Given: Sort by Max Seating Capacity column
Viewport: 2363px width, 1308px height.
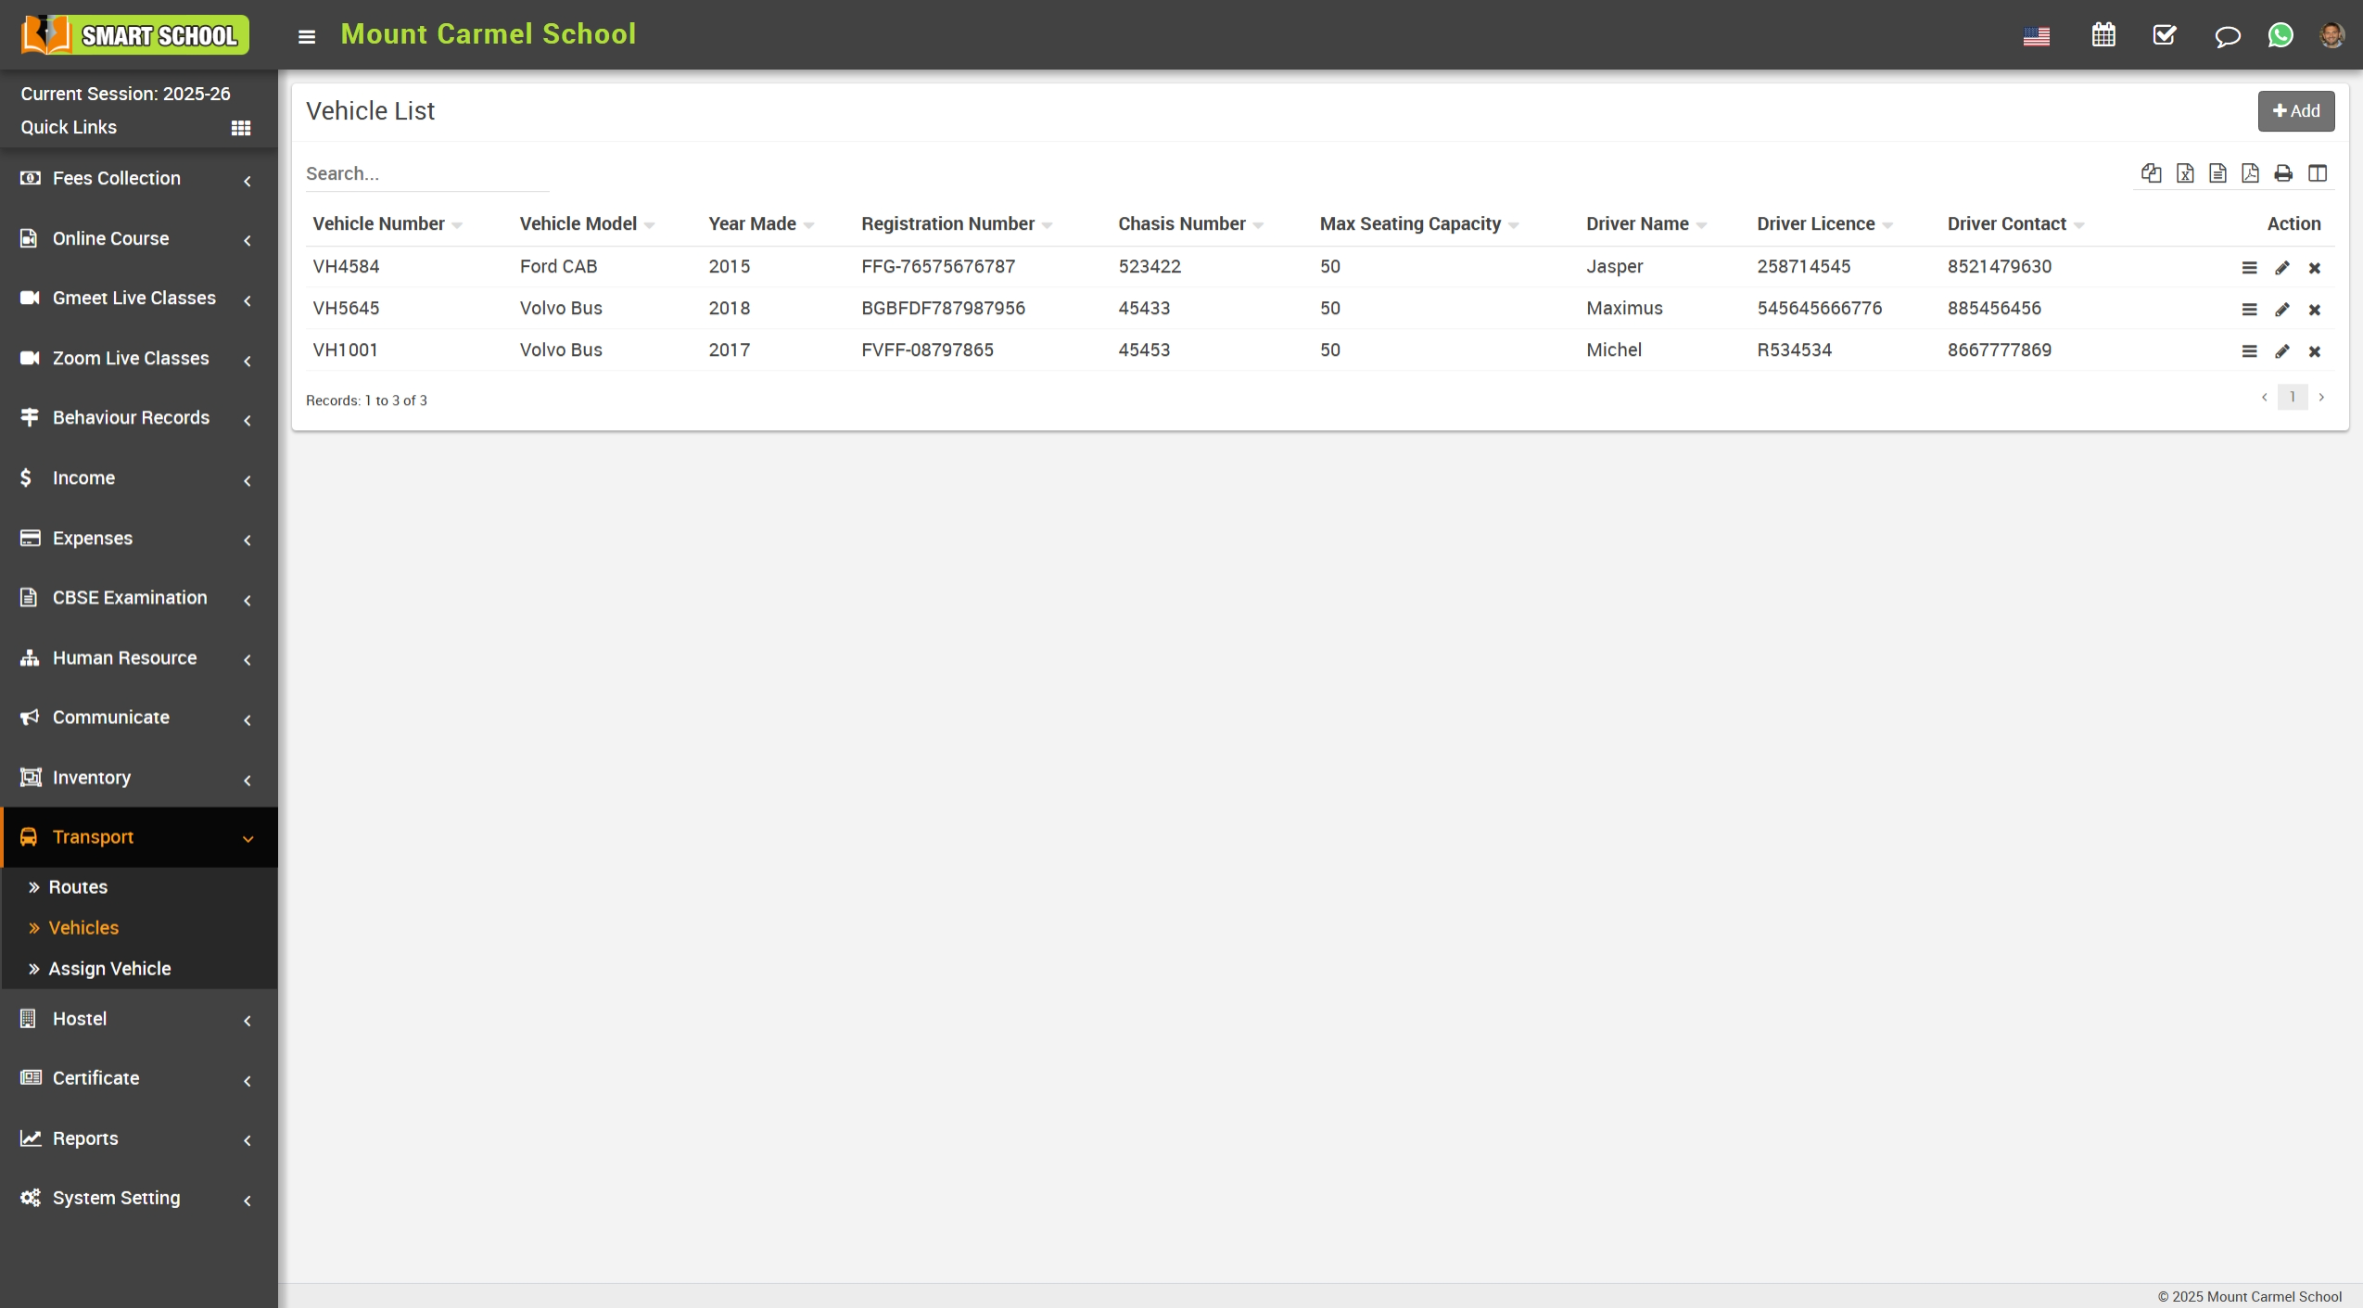Looking at the screenshot, I should click(x=1419, y=224).
